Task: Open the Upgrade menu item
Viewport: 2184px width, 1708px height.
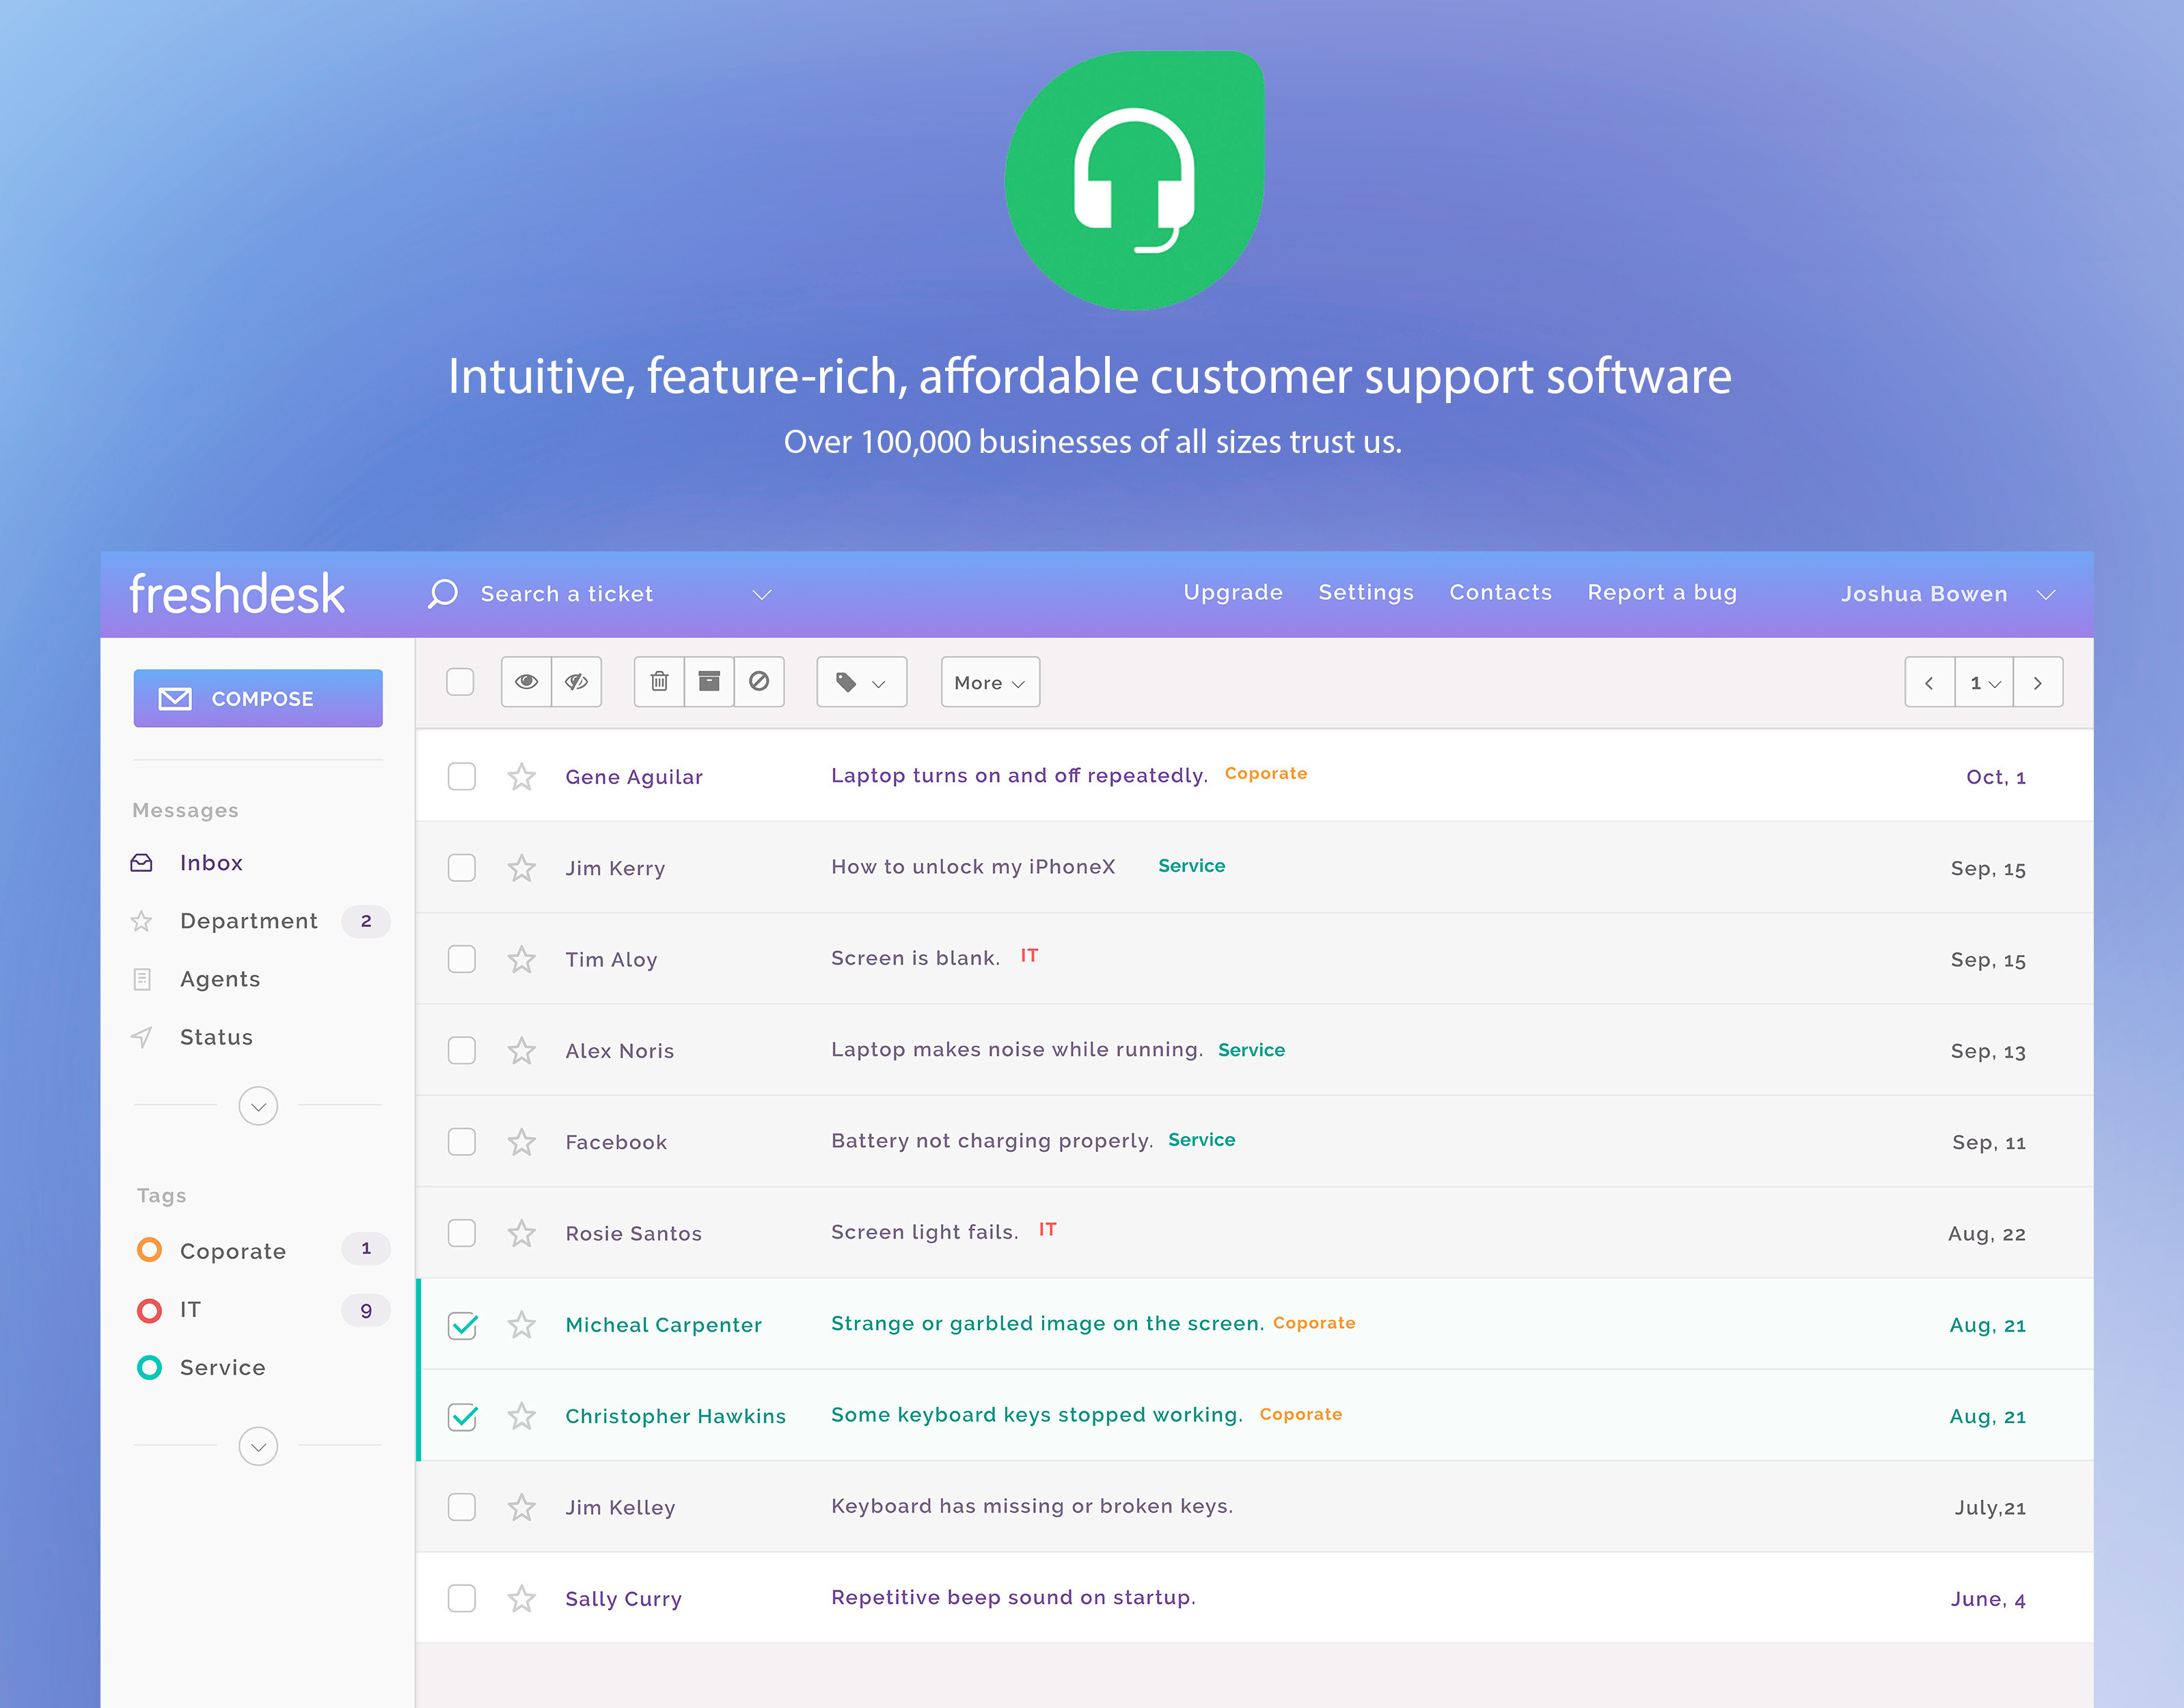Action: 1233,592
